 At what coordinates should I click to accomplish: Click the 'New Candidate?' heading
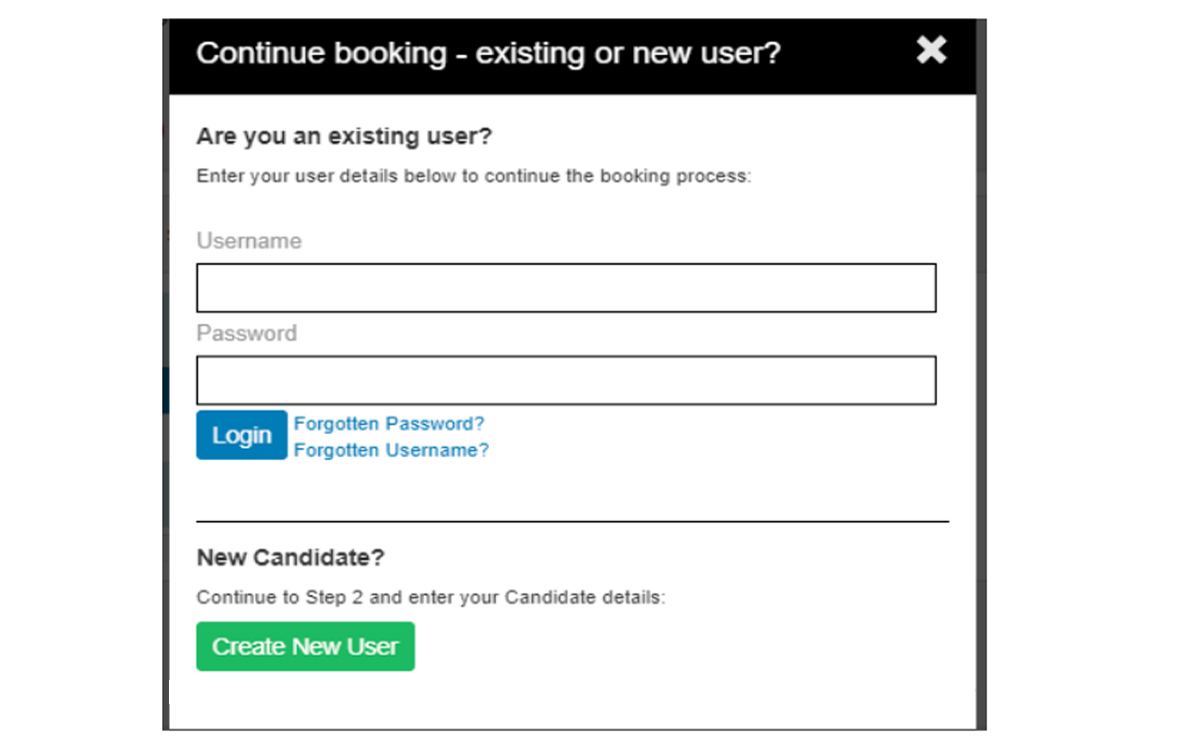coord(290,557)
